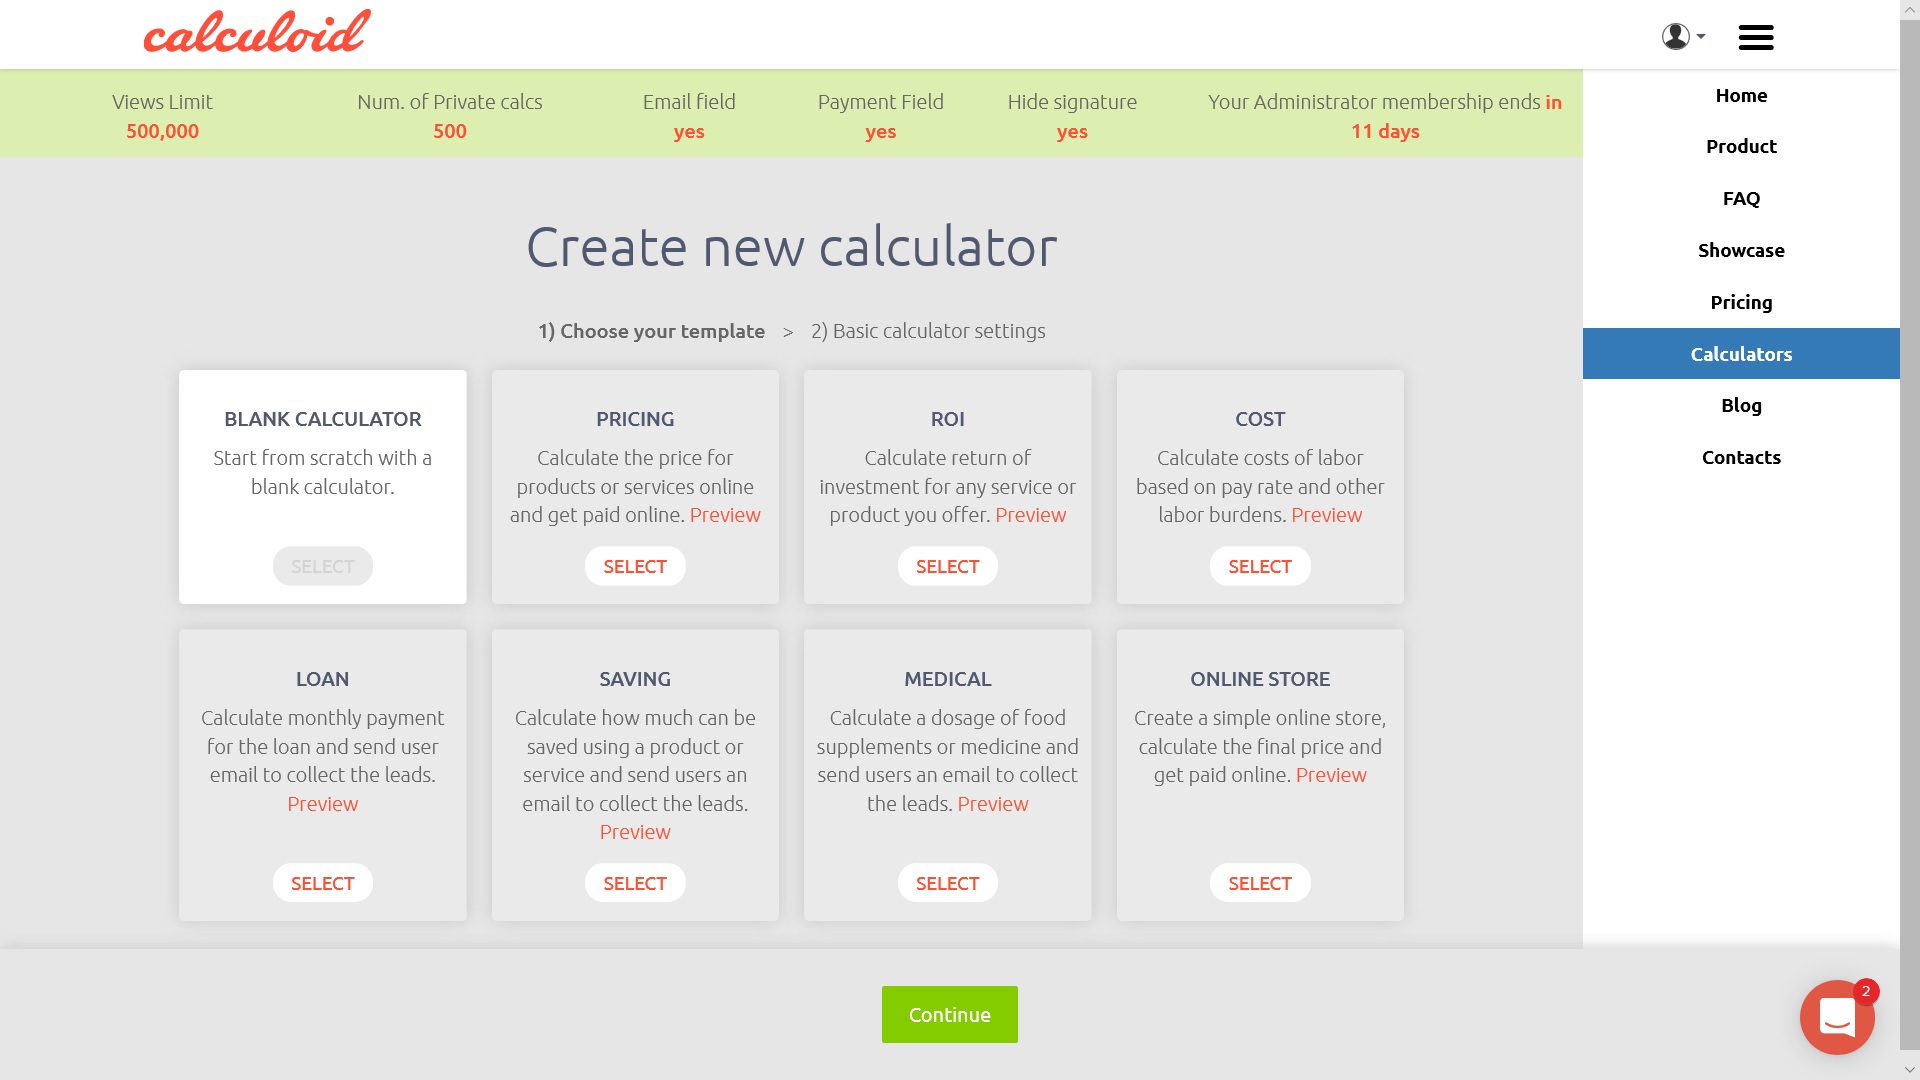Select the COST calculator template
Screen dimensions: 1920x1080
click(x=1259, y=566)
